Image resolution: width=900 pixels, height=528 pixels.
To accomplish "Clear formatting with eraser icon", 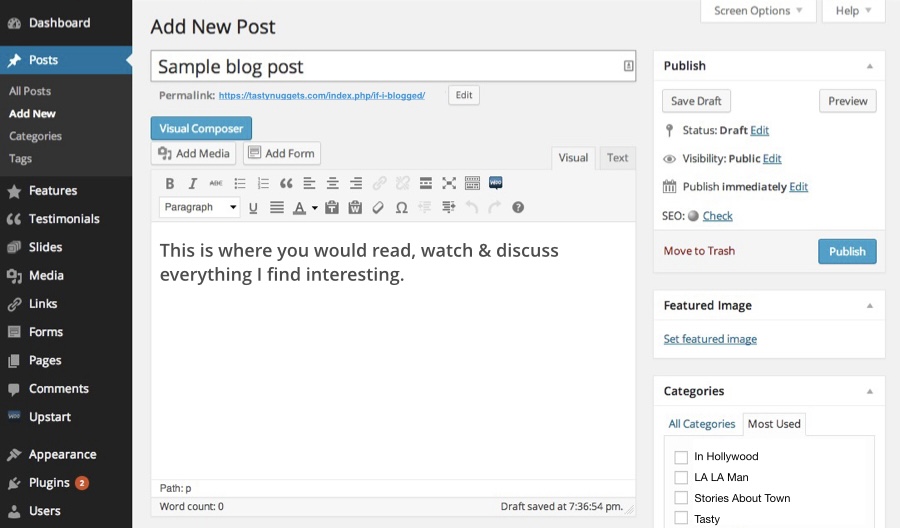I will tap(378, 208).
